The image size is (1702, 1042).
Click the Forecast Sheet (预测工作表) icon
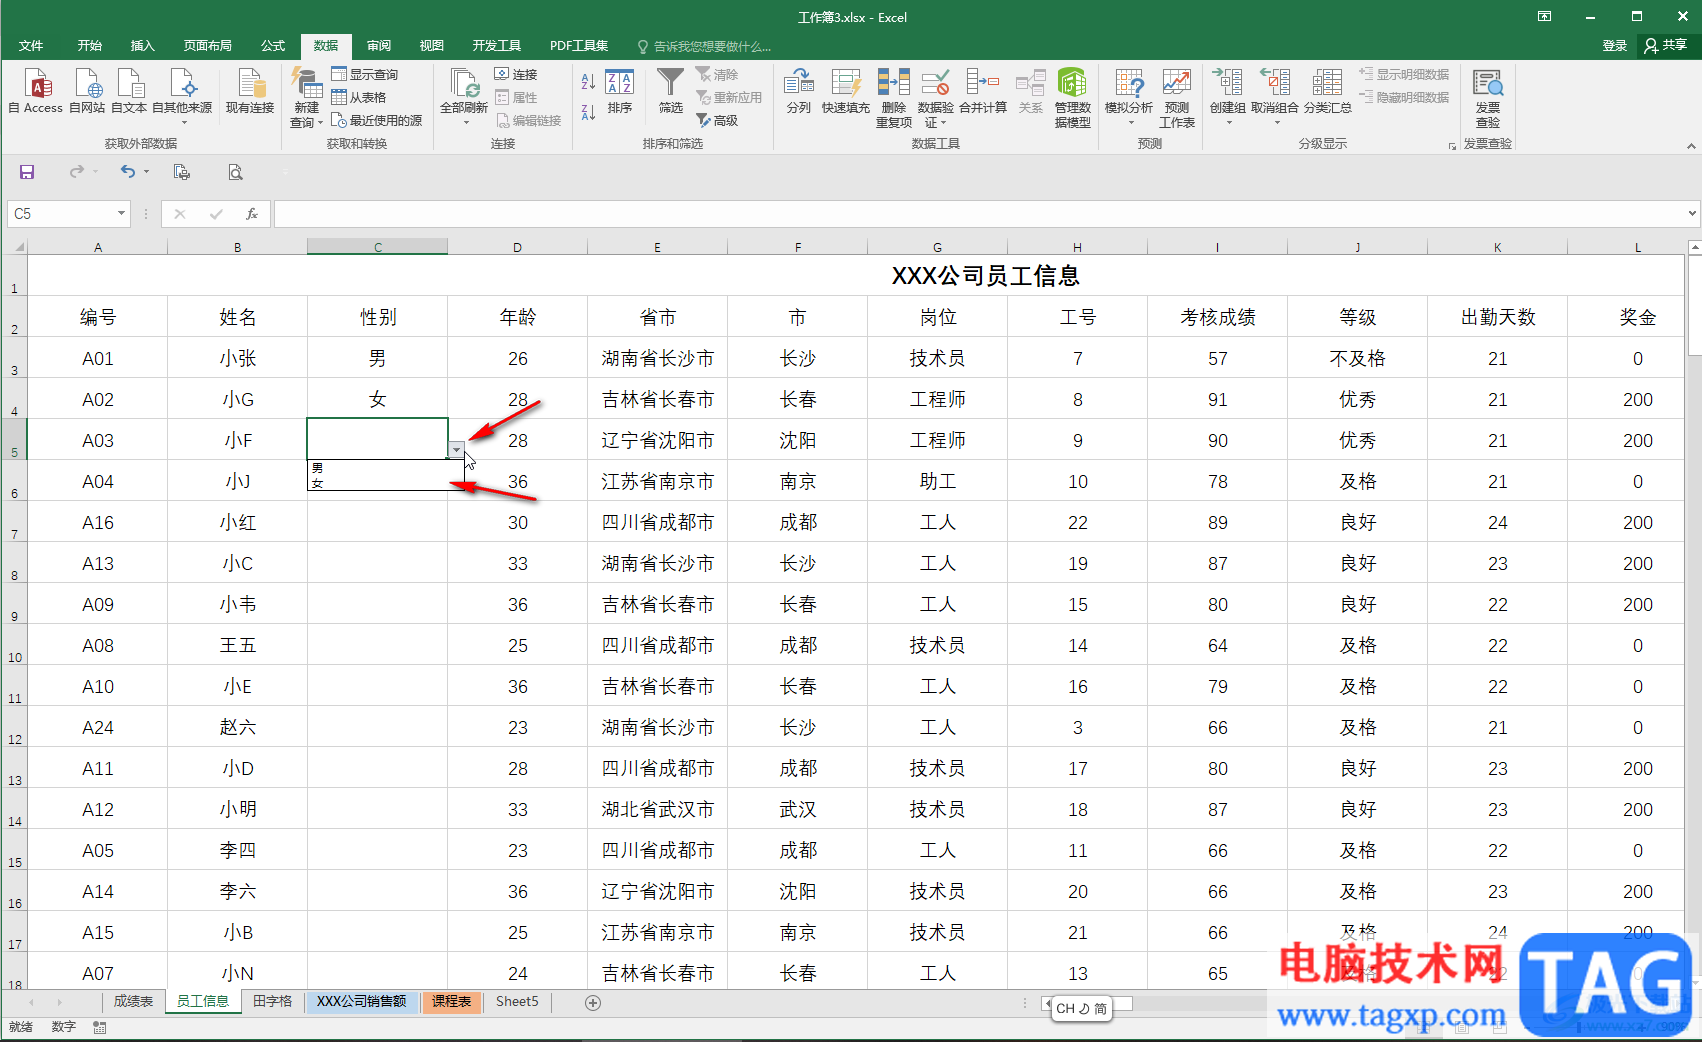[x=1176, y=84]
